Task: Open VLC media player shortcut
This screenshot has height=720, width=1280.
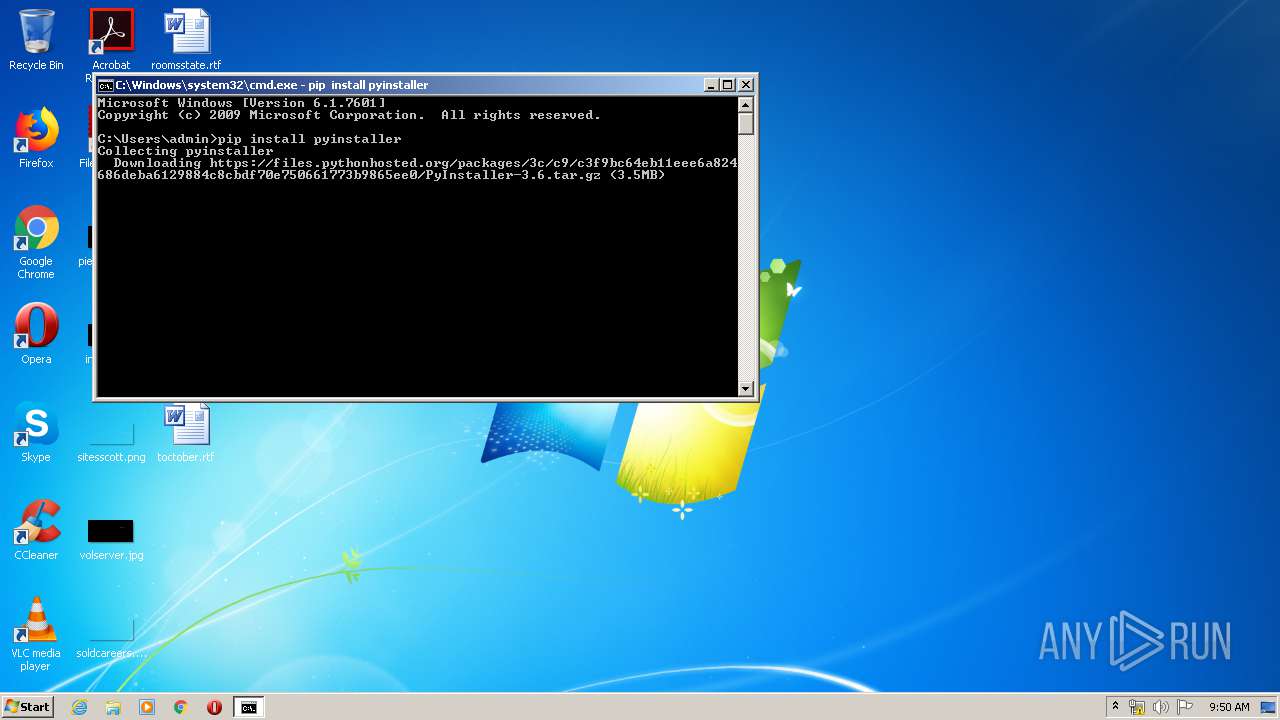Action: 36,634
